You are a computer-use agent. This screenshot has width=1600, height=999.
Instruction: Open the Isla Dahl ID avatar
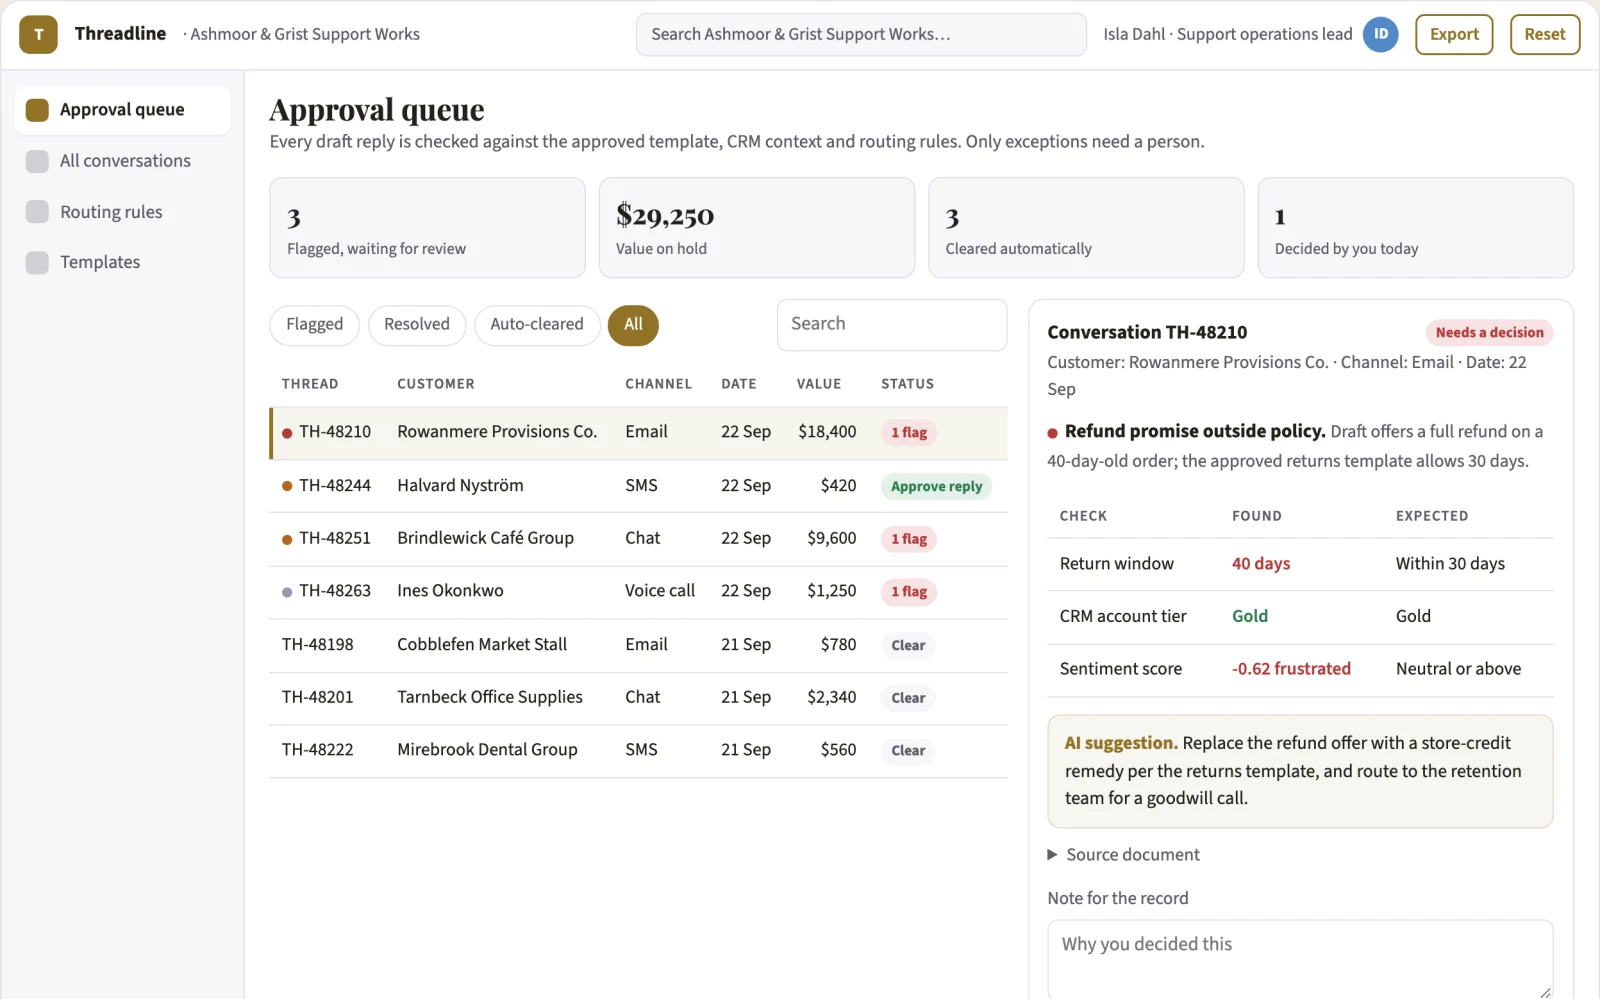[x=1380, y=34]
